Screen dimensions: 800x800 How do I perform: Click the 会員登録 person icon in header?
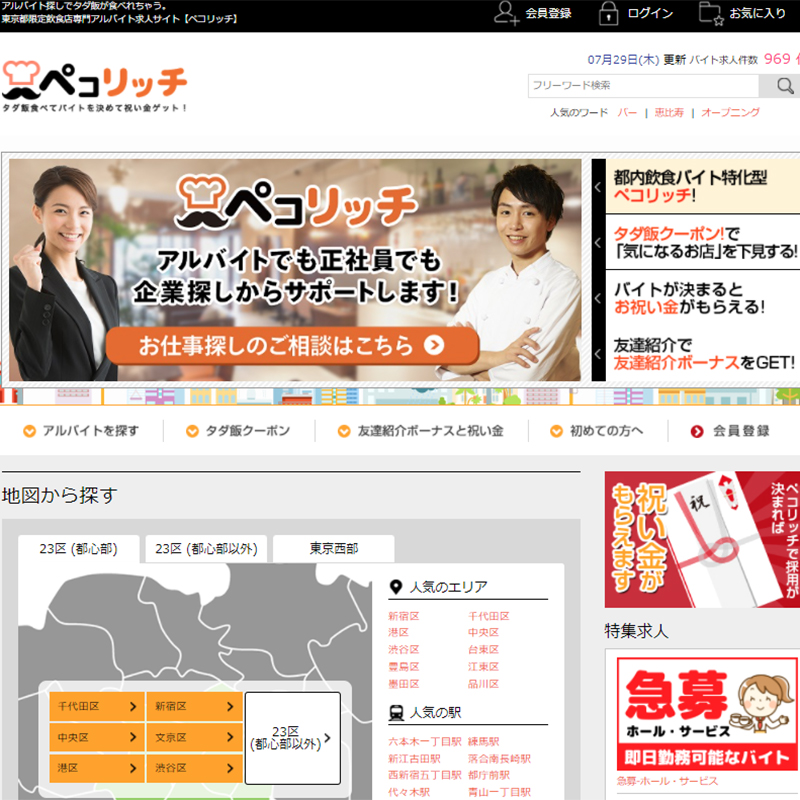506,13
